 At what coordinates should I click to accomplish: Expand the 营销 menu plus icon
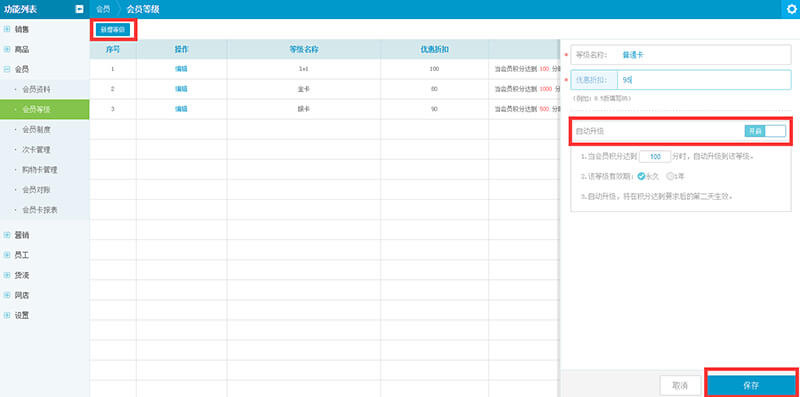(x=7, y=235)
